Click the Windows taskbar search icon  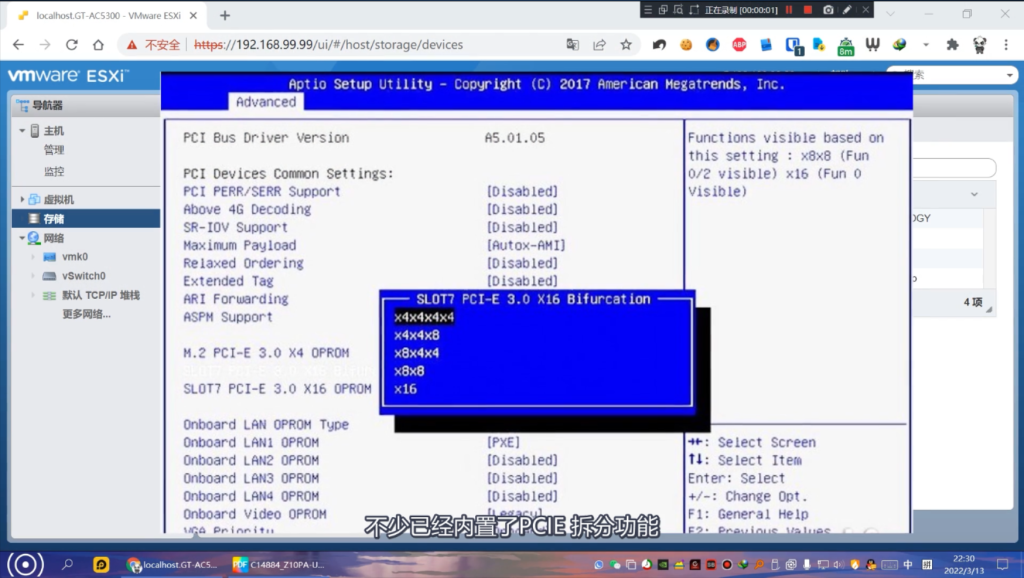click(68, 564)
